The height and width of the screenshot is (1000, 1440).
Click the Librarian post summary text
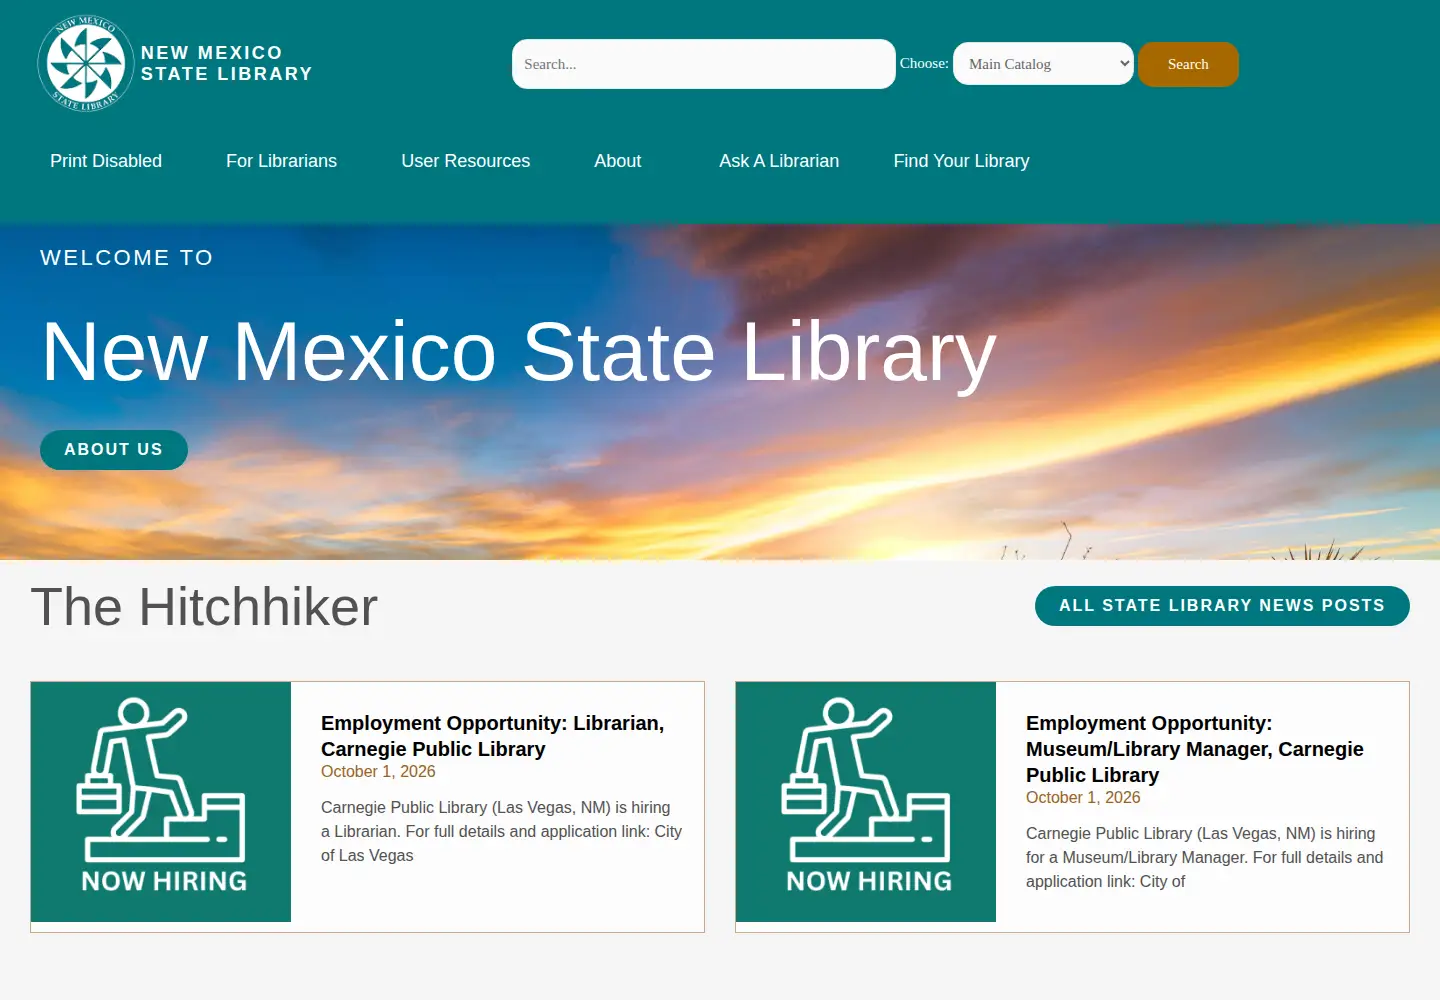click(501, 831)
